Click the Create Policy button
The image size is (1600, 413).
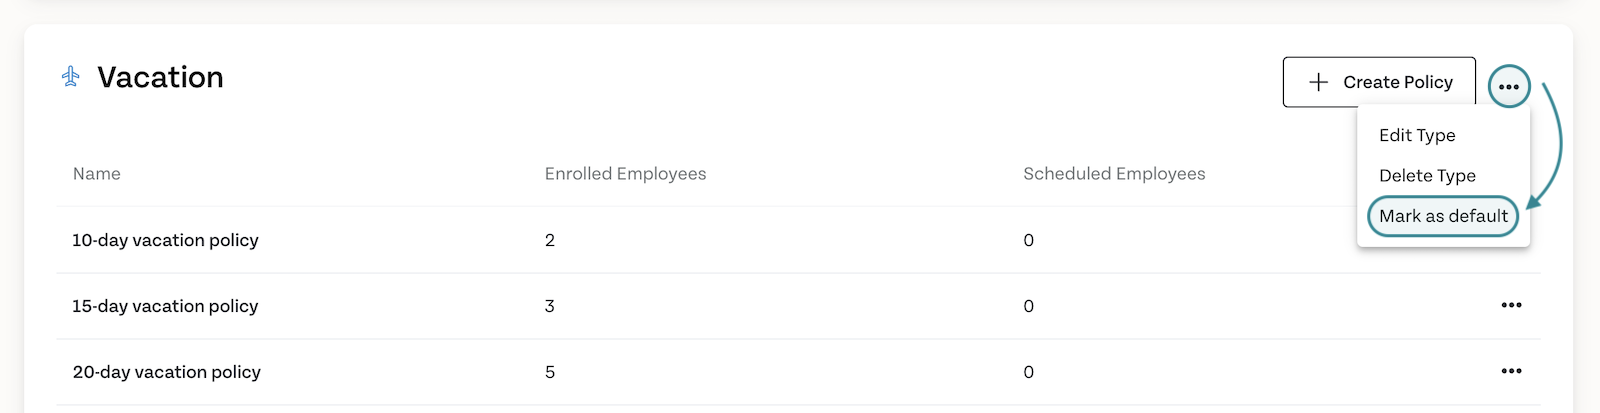[x=1379, y=82]
